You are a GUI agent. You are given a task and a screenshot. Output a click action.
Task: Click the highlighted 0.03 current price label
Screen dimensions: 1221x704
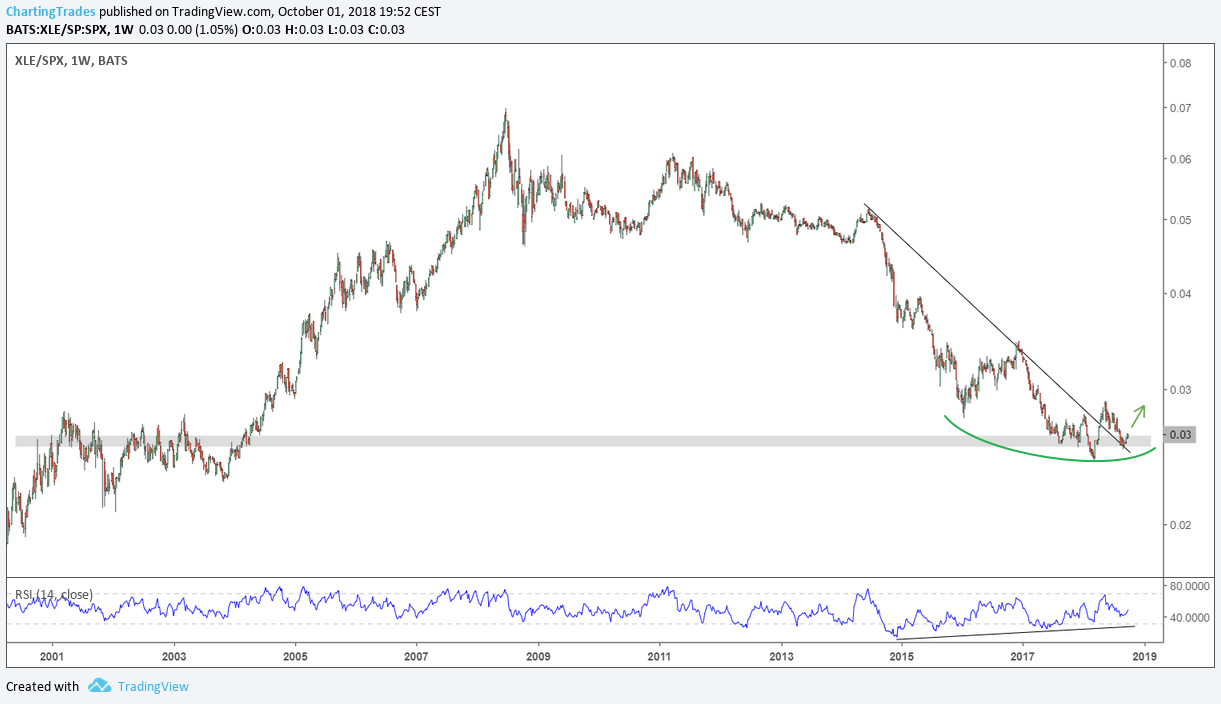pyautogui.click(x=1180, y=434)
